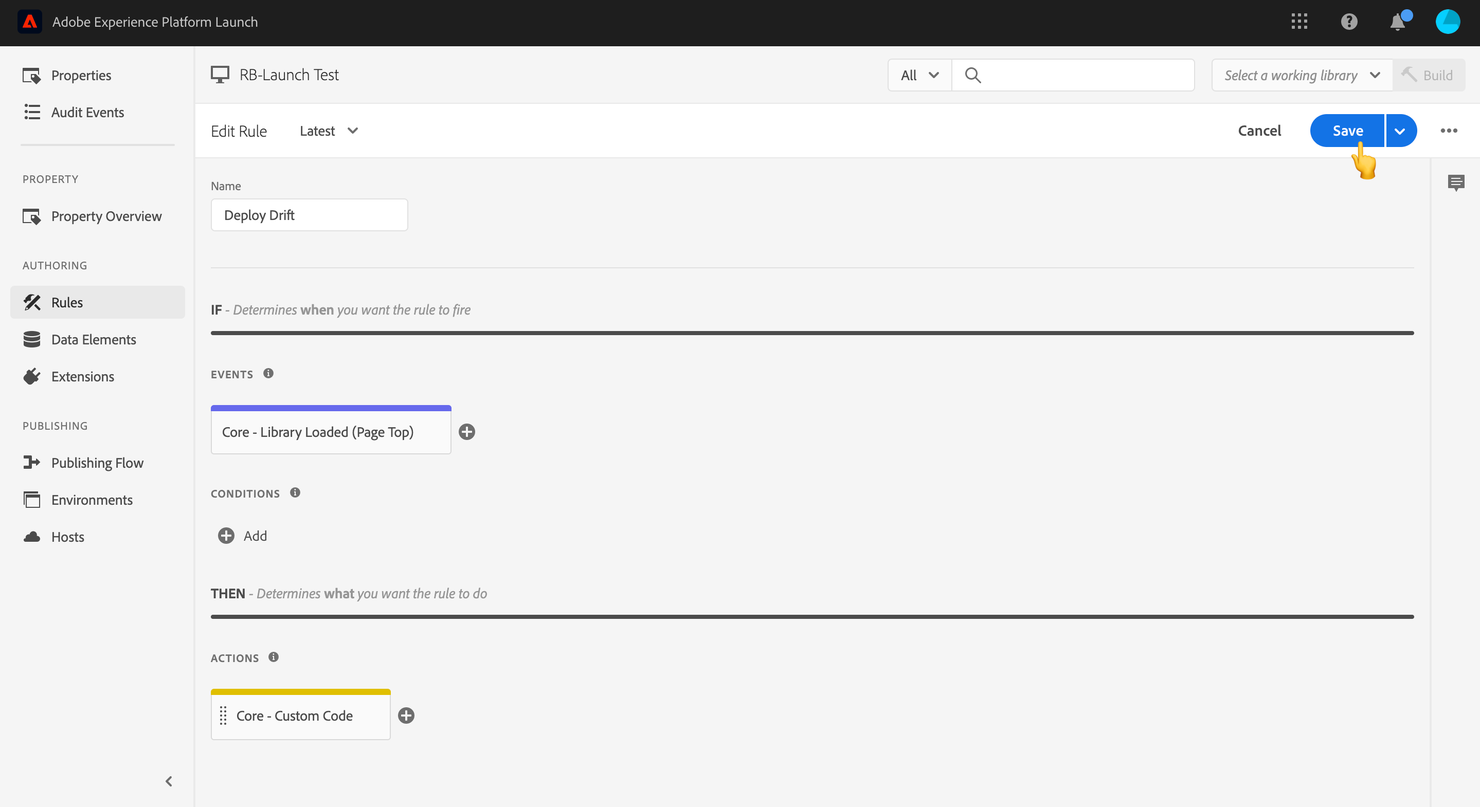Open the Hosts page
1480x807 pixels.
(68, 537)
